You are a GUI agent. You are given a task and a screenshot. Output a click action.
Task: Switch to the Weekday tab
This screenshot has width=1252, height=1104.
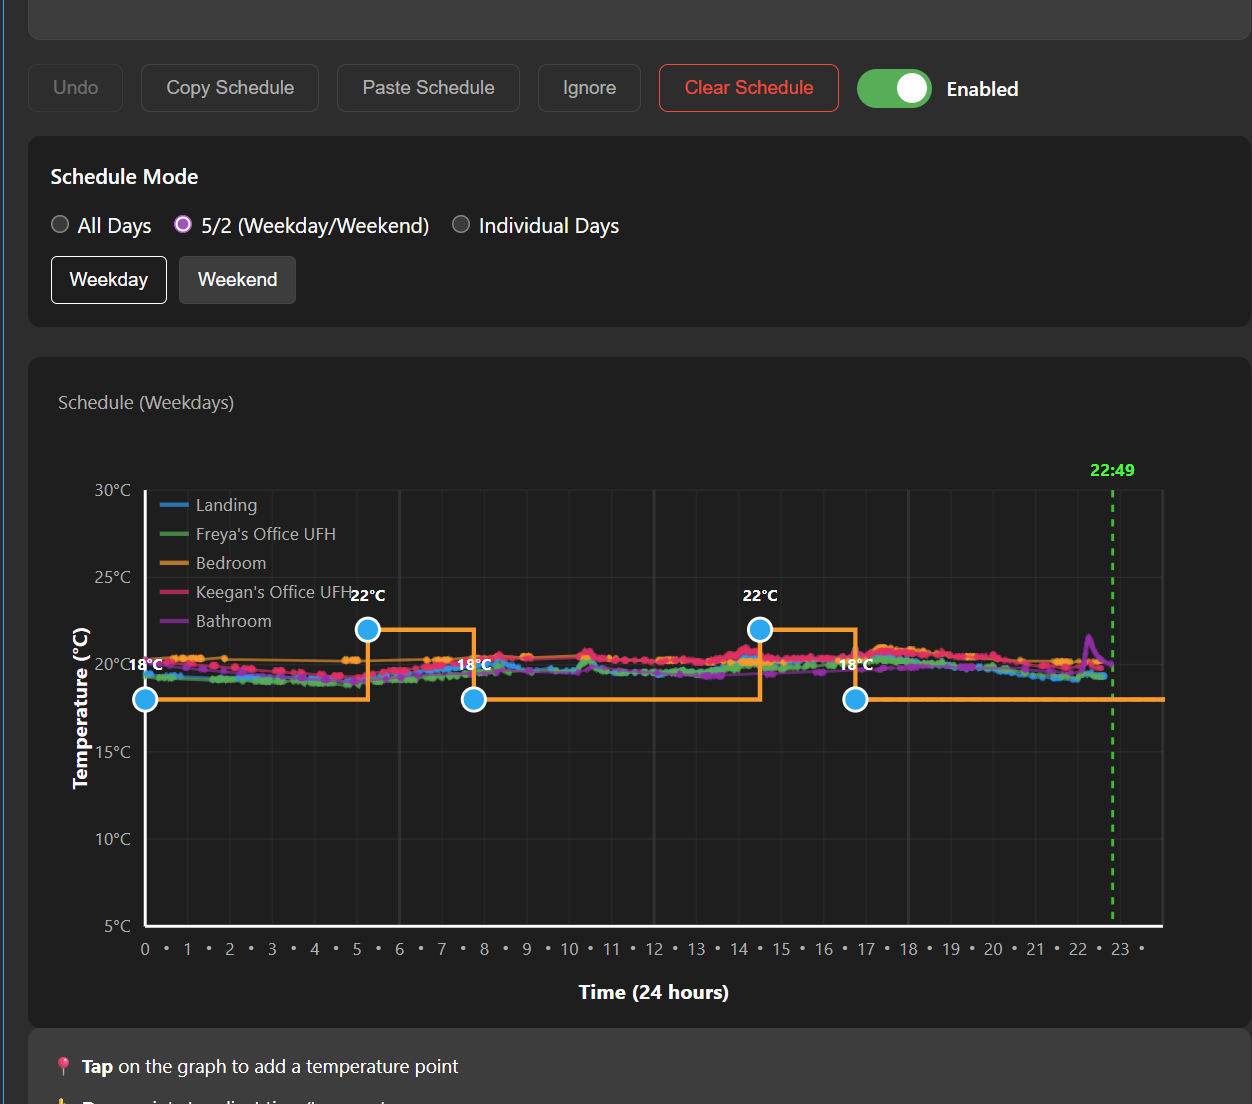[109, 280]
